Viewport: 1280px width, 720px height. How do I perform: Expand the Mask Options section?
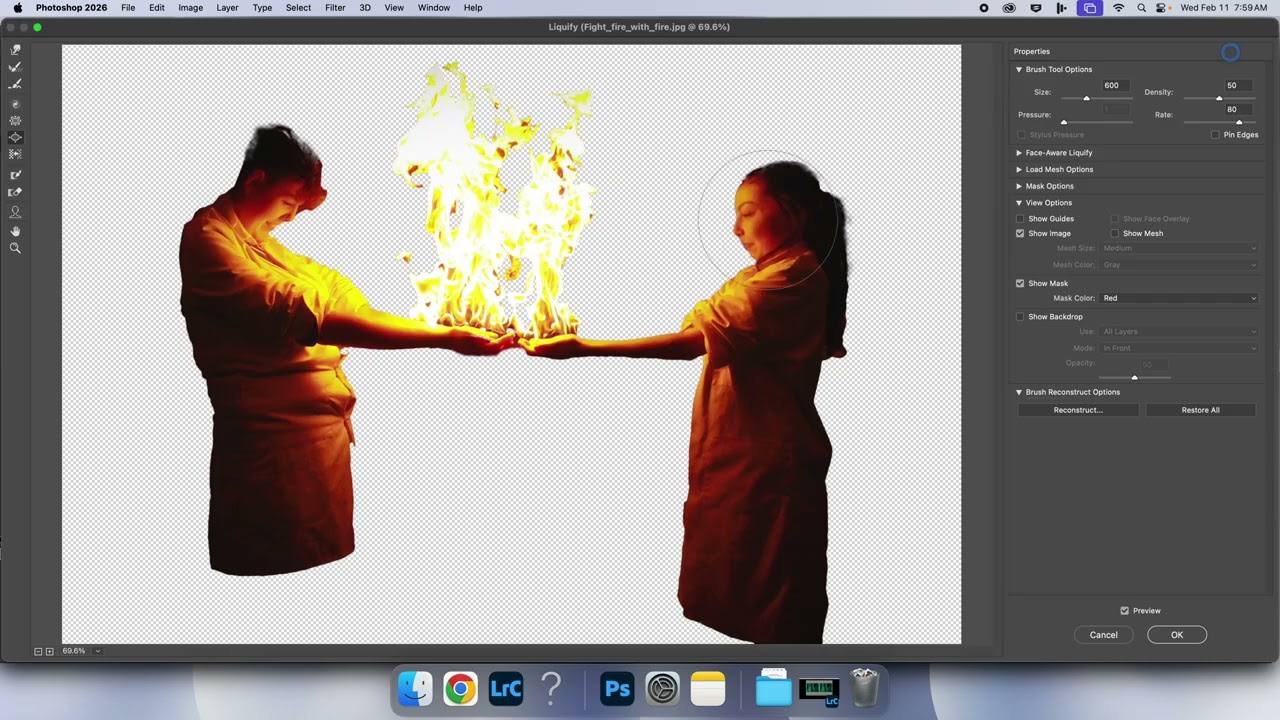[x=1019, y=187]
